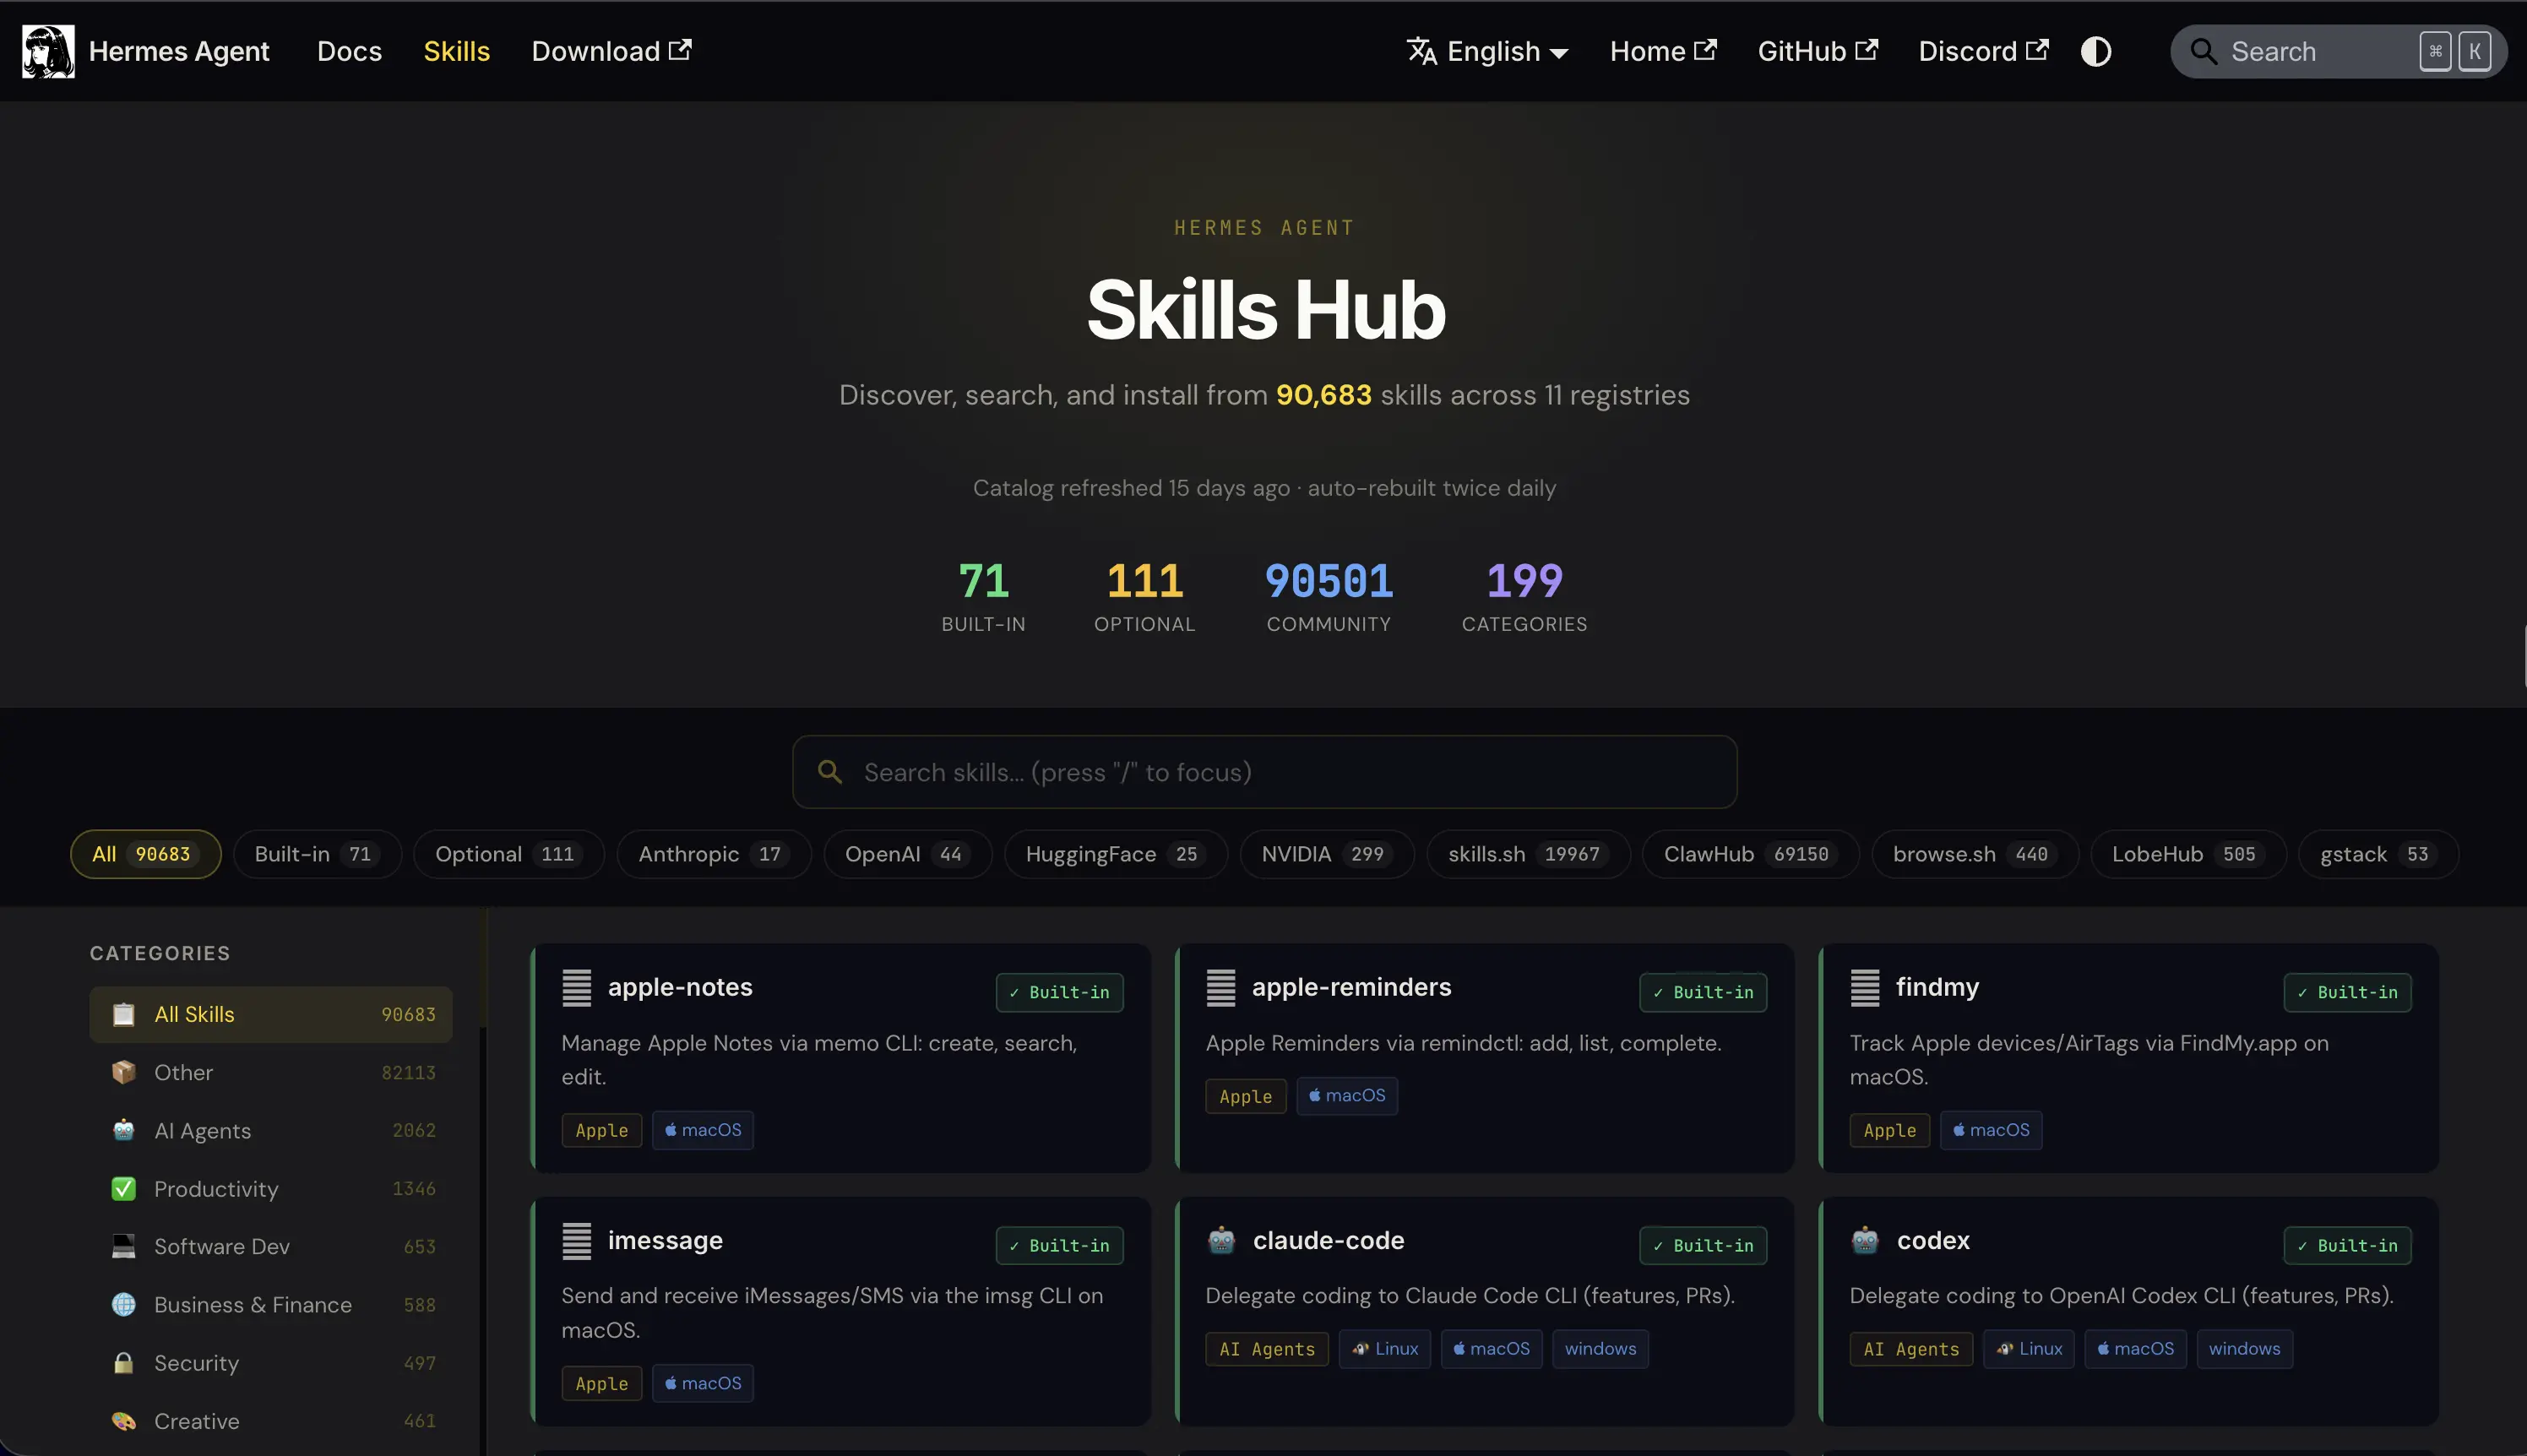Click the findmy skill icon
The image size is (2527, 1456).
[1865, 988]
